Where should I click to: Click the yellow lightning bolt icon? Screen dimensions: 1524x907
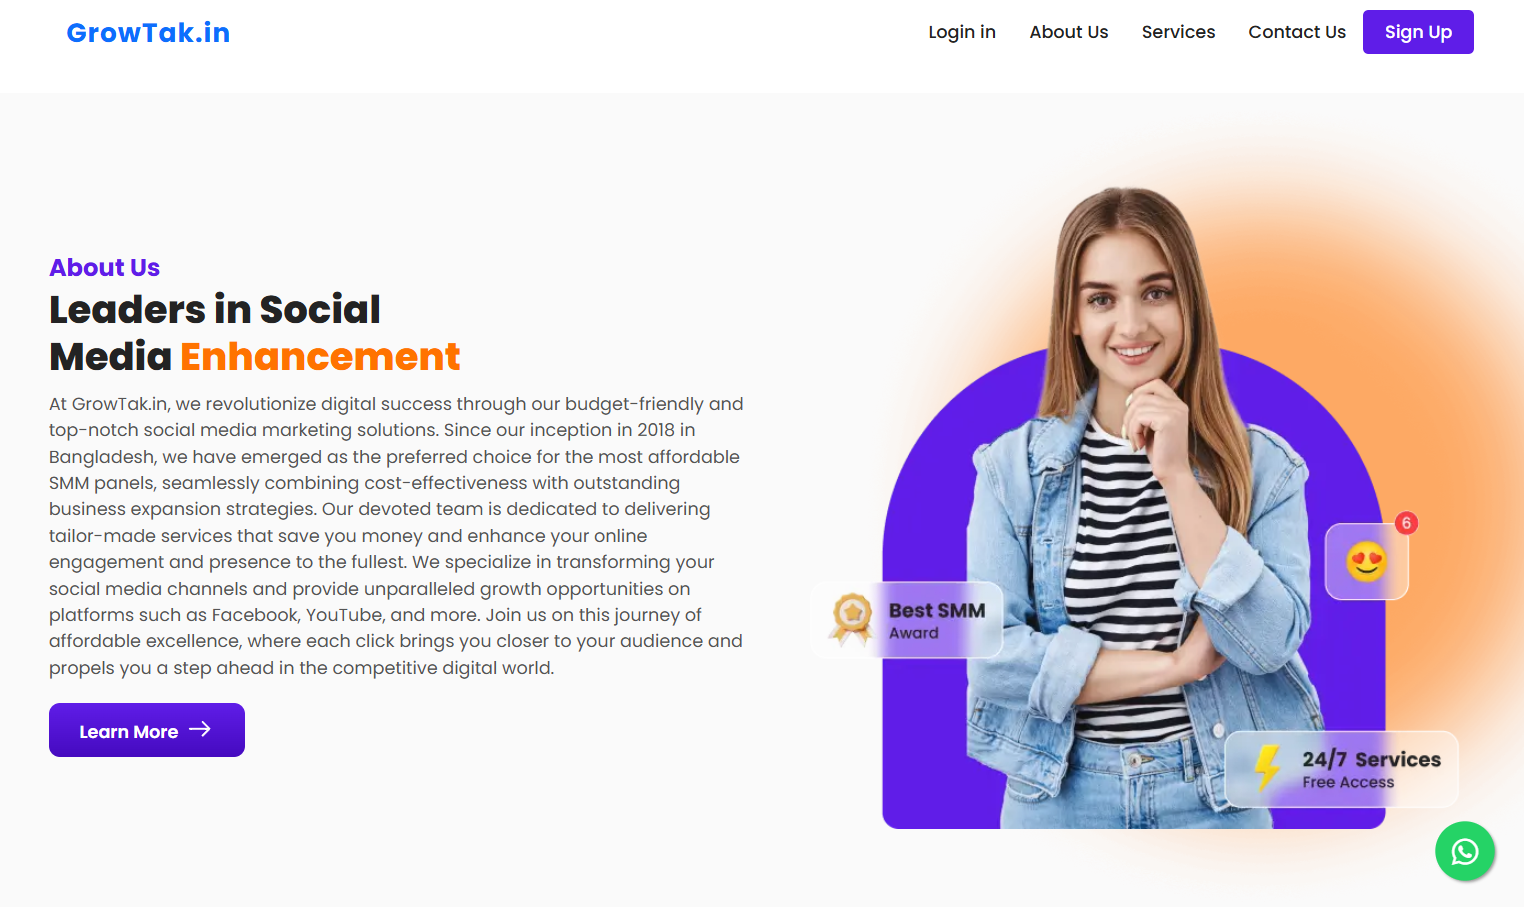(x=1268, y=767)
